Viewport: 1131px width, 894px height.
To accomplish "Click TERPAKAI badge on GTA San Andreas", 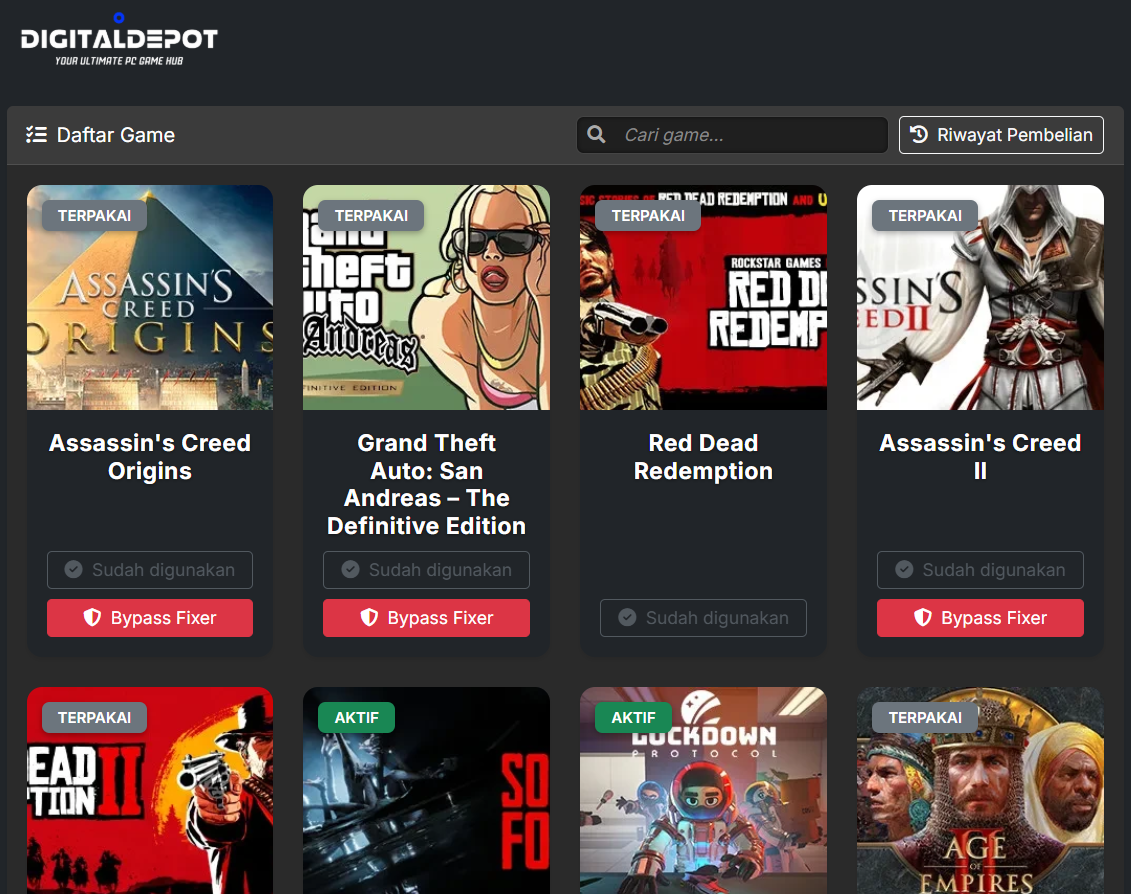I will tap(371, 216).
